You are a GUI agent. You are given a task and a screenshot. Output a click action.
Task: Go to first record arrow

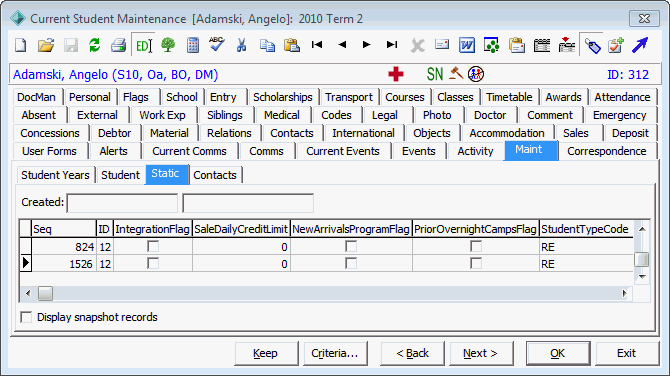coord(317,44)
